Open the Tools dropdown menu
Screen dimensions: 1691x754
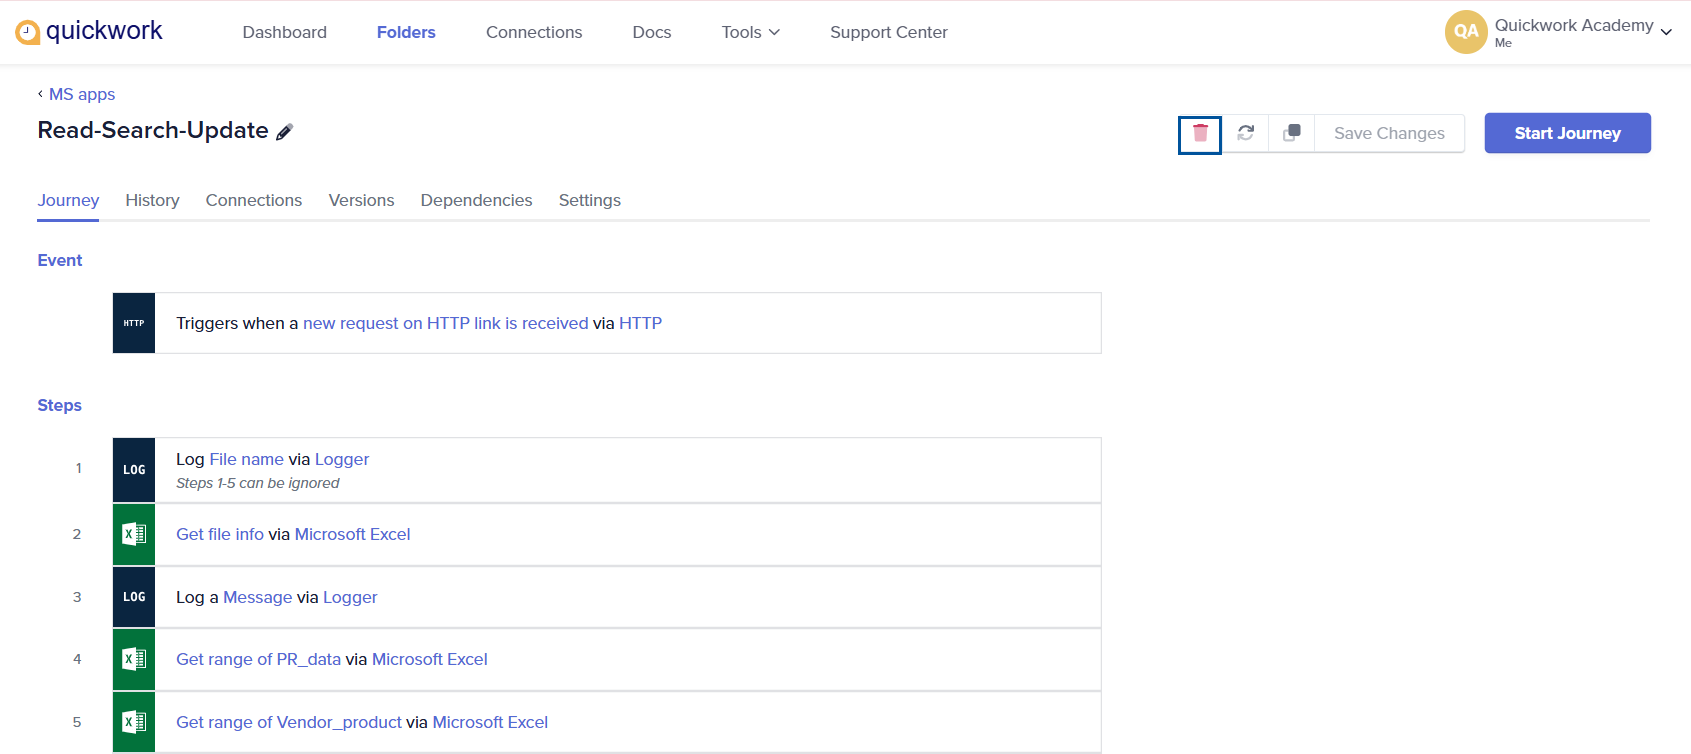pyautogui.click(x=750, y=32)
